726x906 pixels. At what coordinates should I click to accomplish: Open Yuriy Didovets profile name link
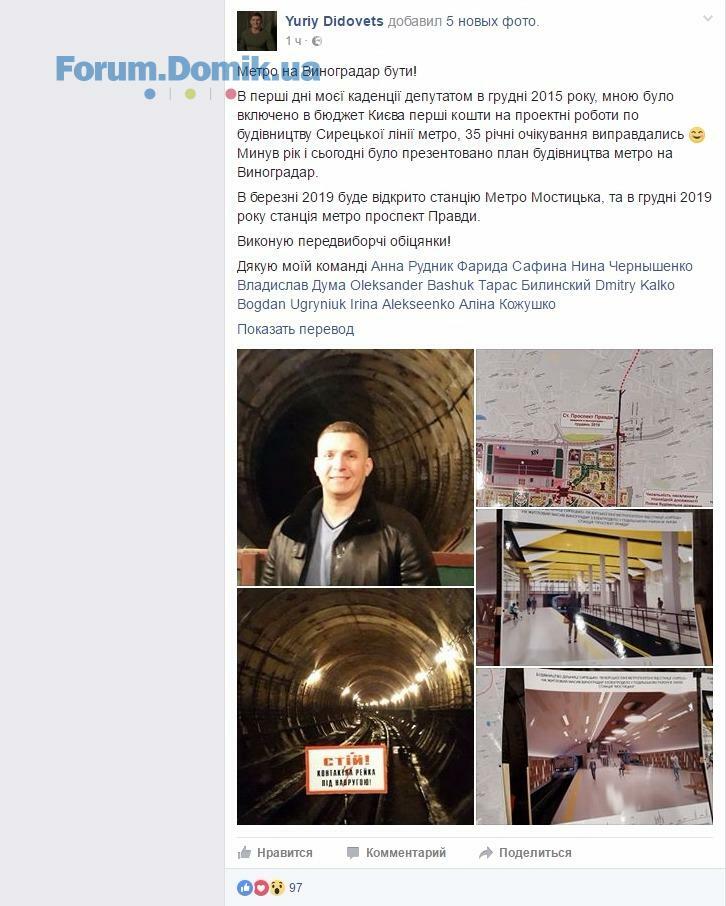(x=334, y=21)
